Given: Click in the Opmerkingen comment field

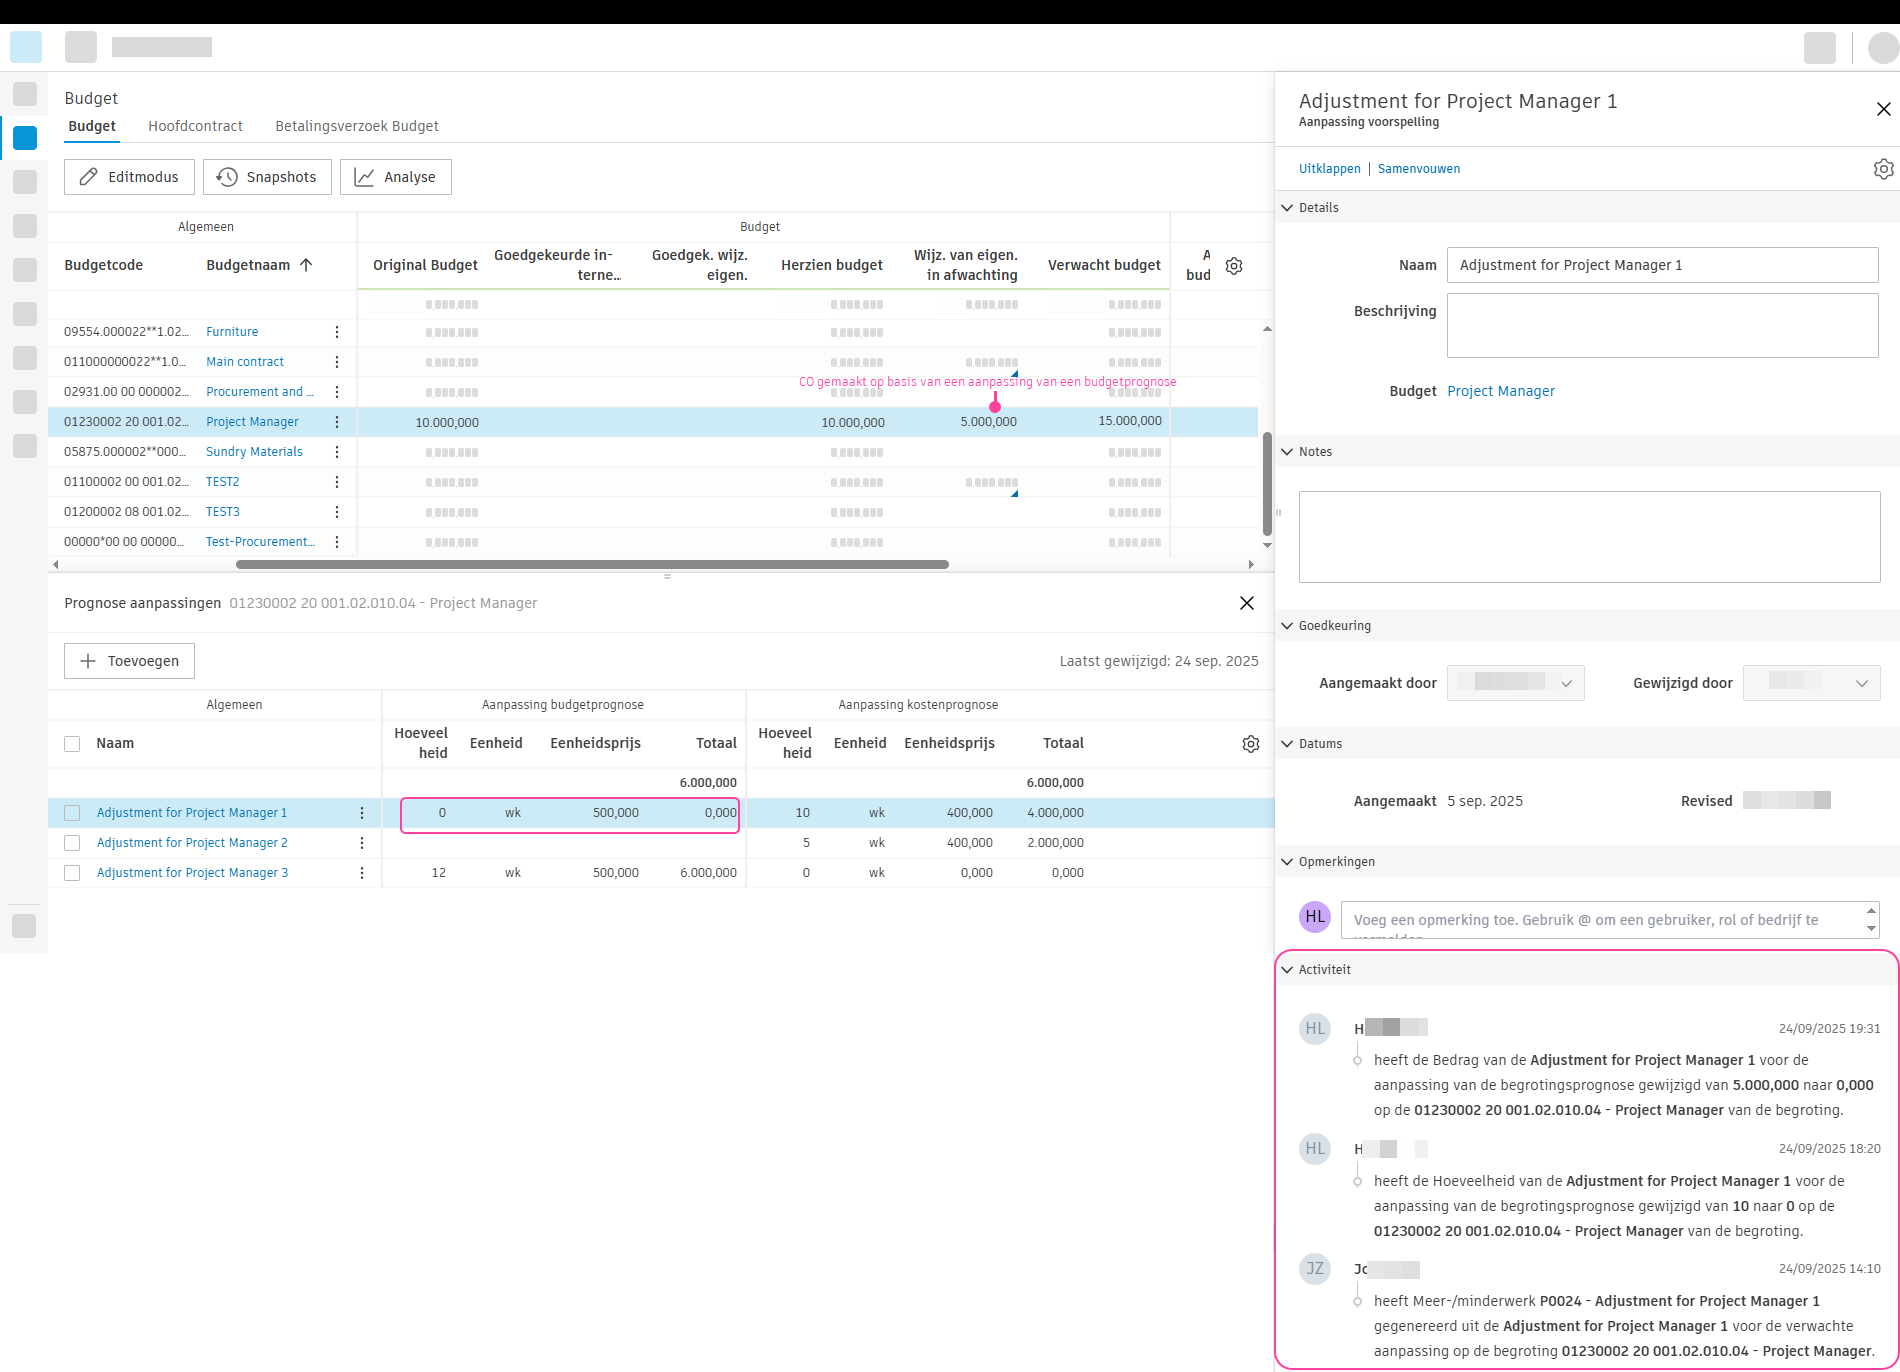Looking at the screenshot, I should pos(1603,920).
